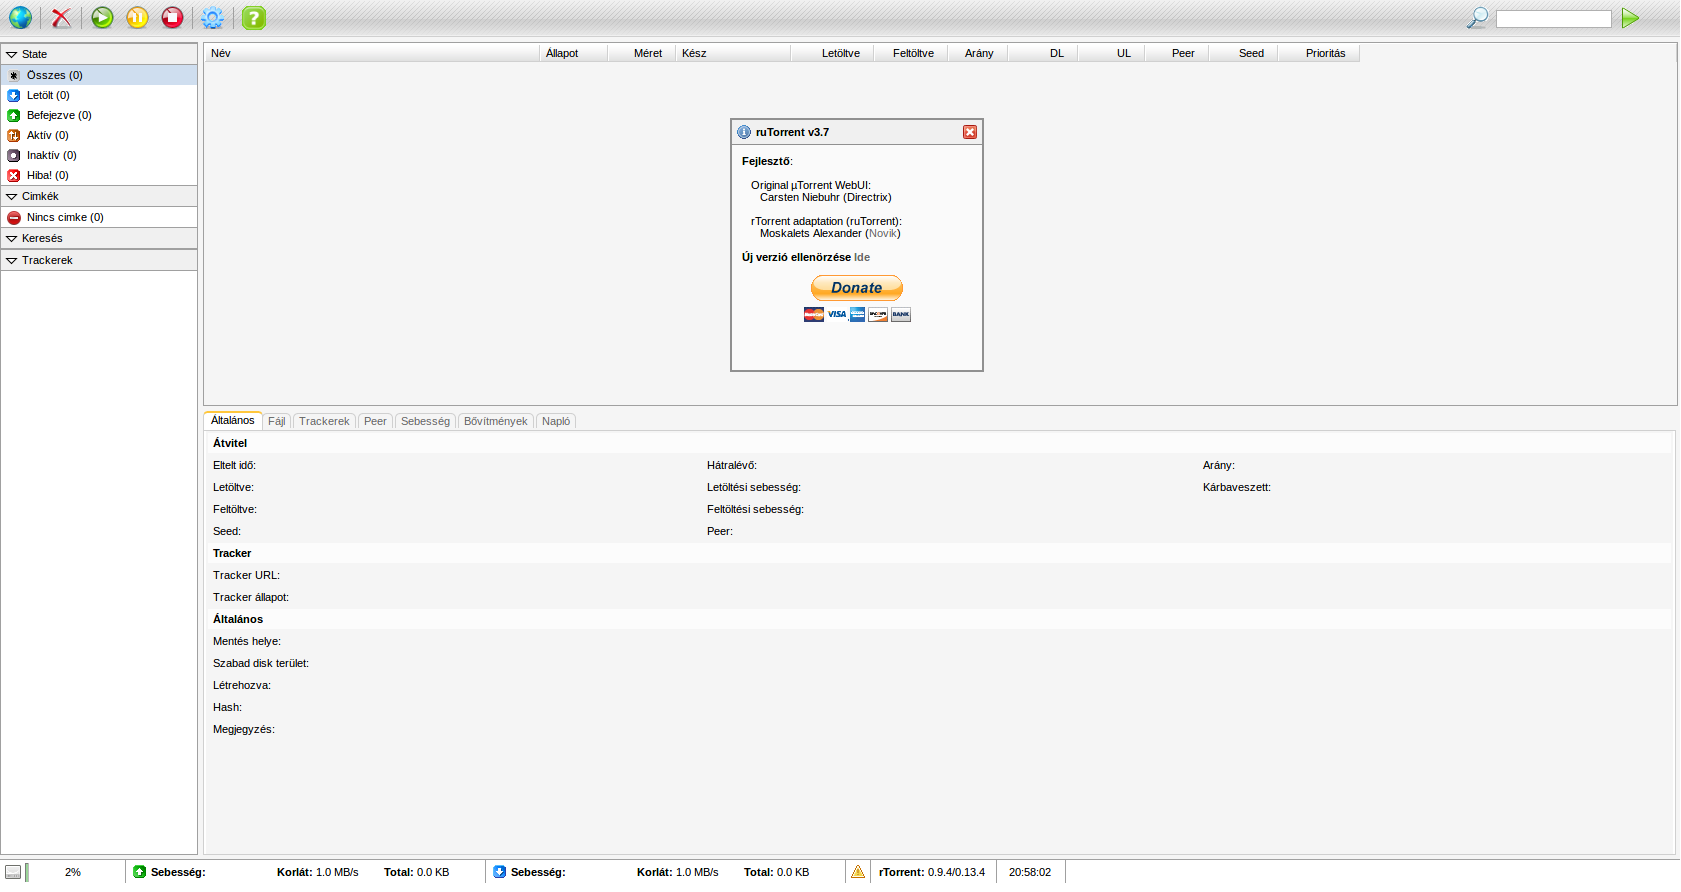Sort by the Peer column header

[x=1177, y=53]
